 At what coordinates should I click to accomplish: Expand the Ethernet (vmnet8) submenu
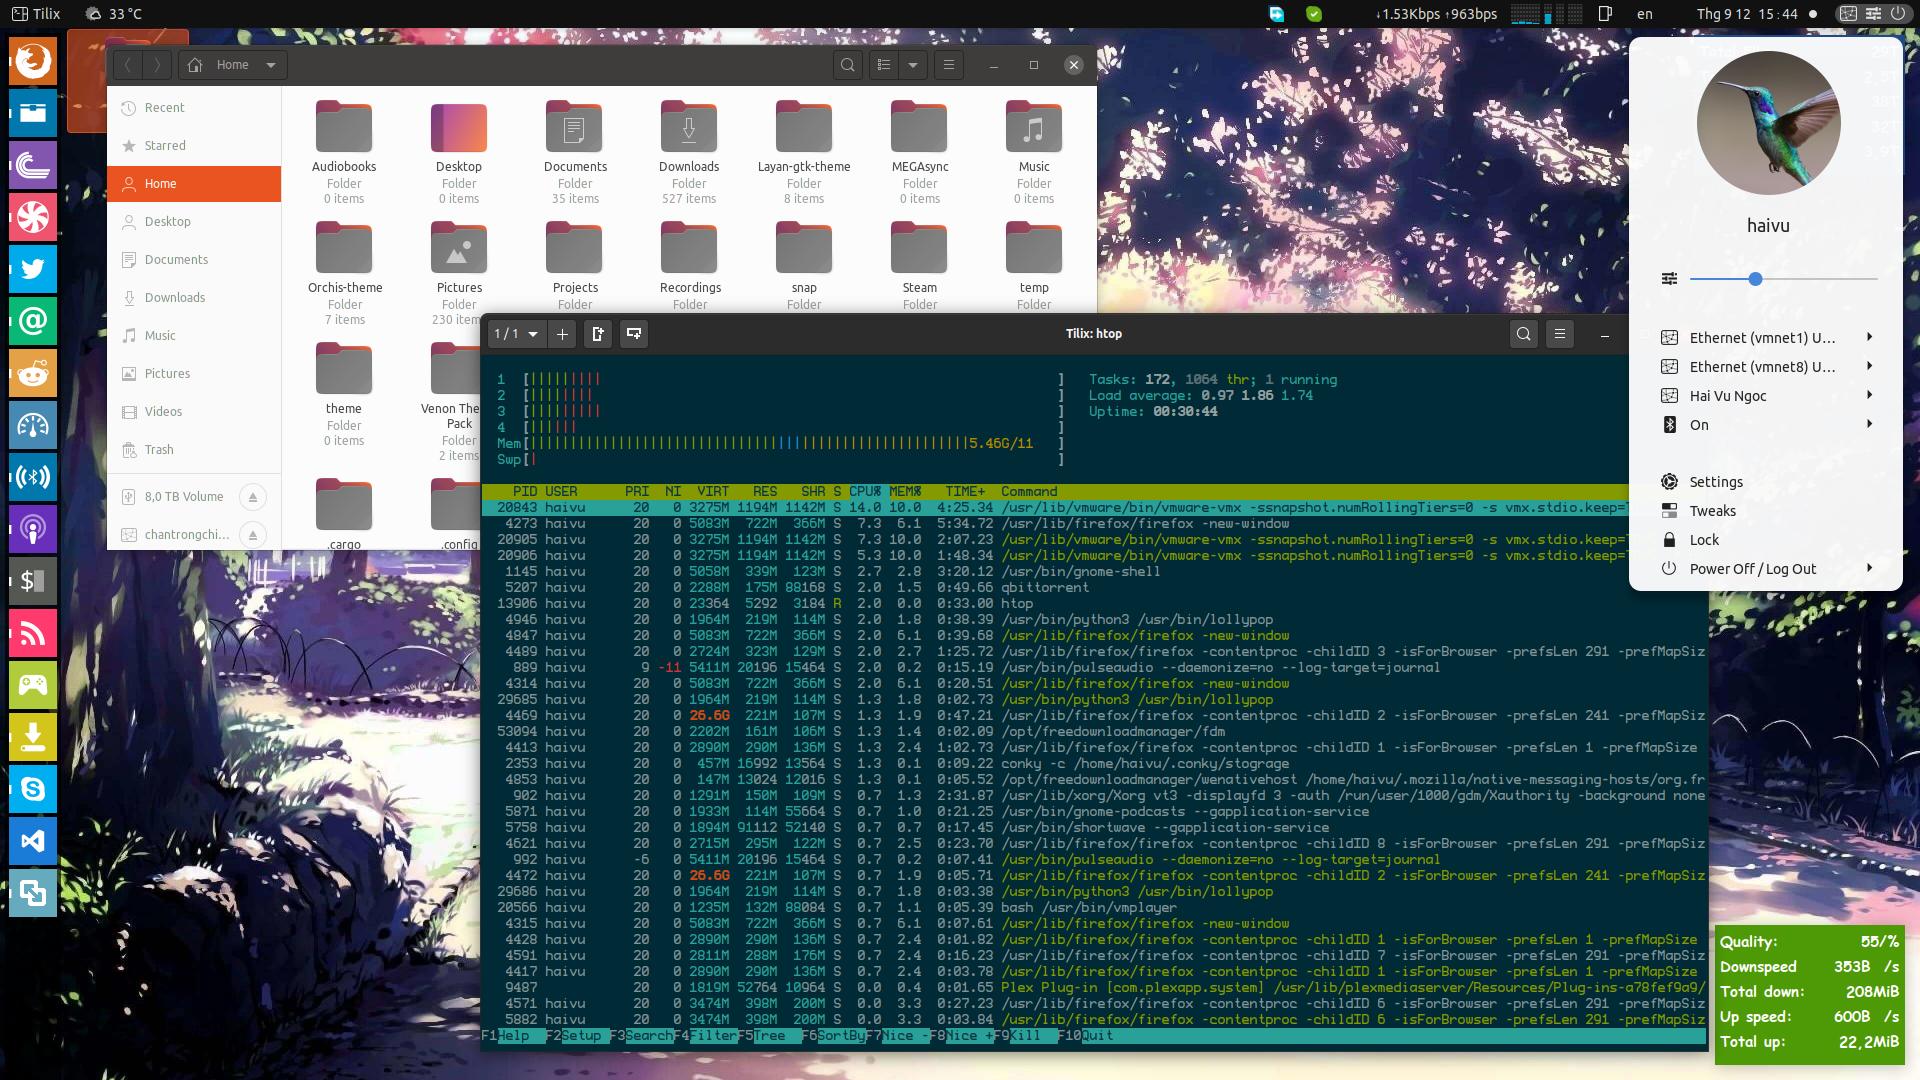pos(1869,366)
